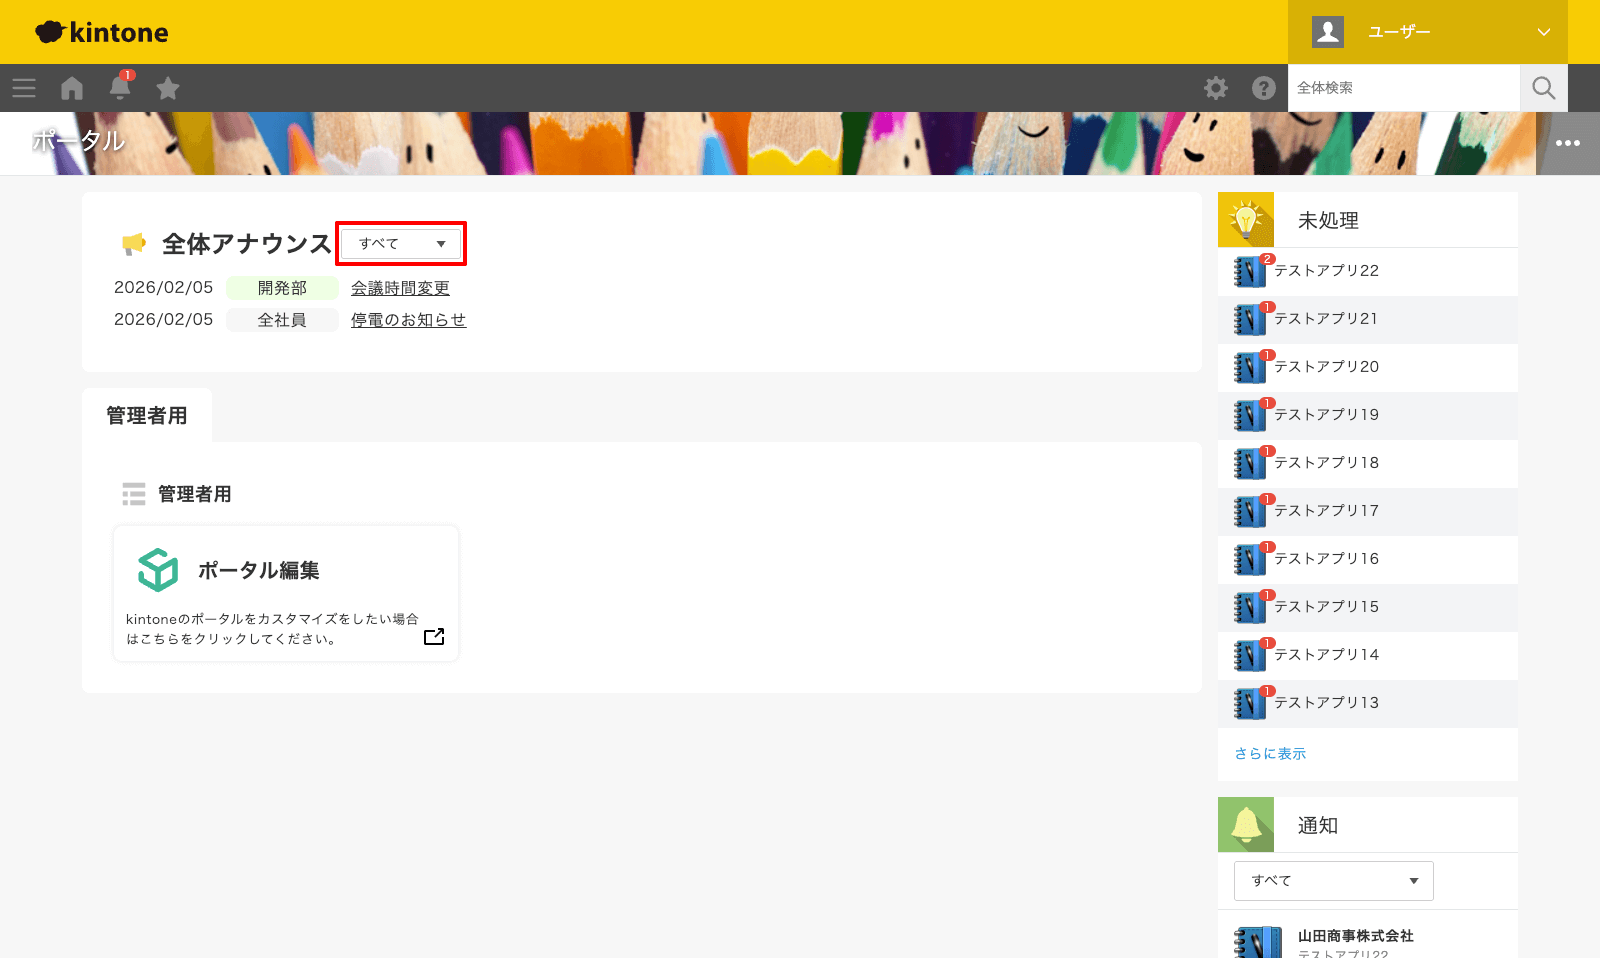Go to the Home portal icon
Screen dimensions: 1600x958
pyautogui.click(x=72, y=88)
